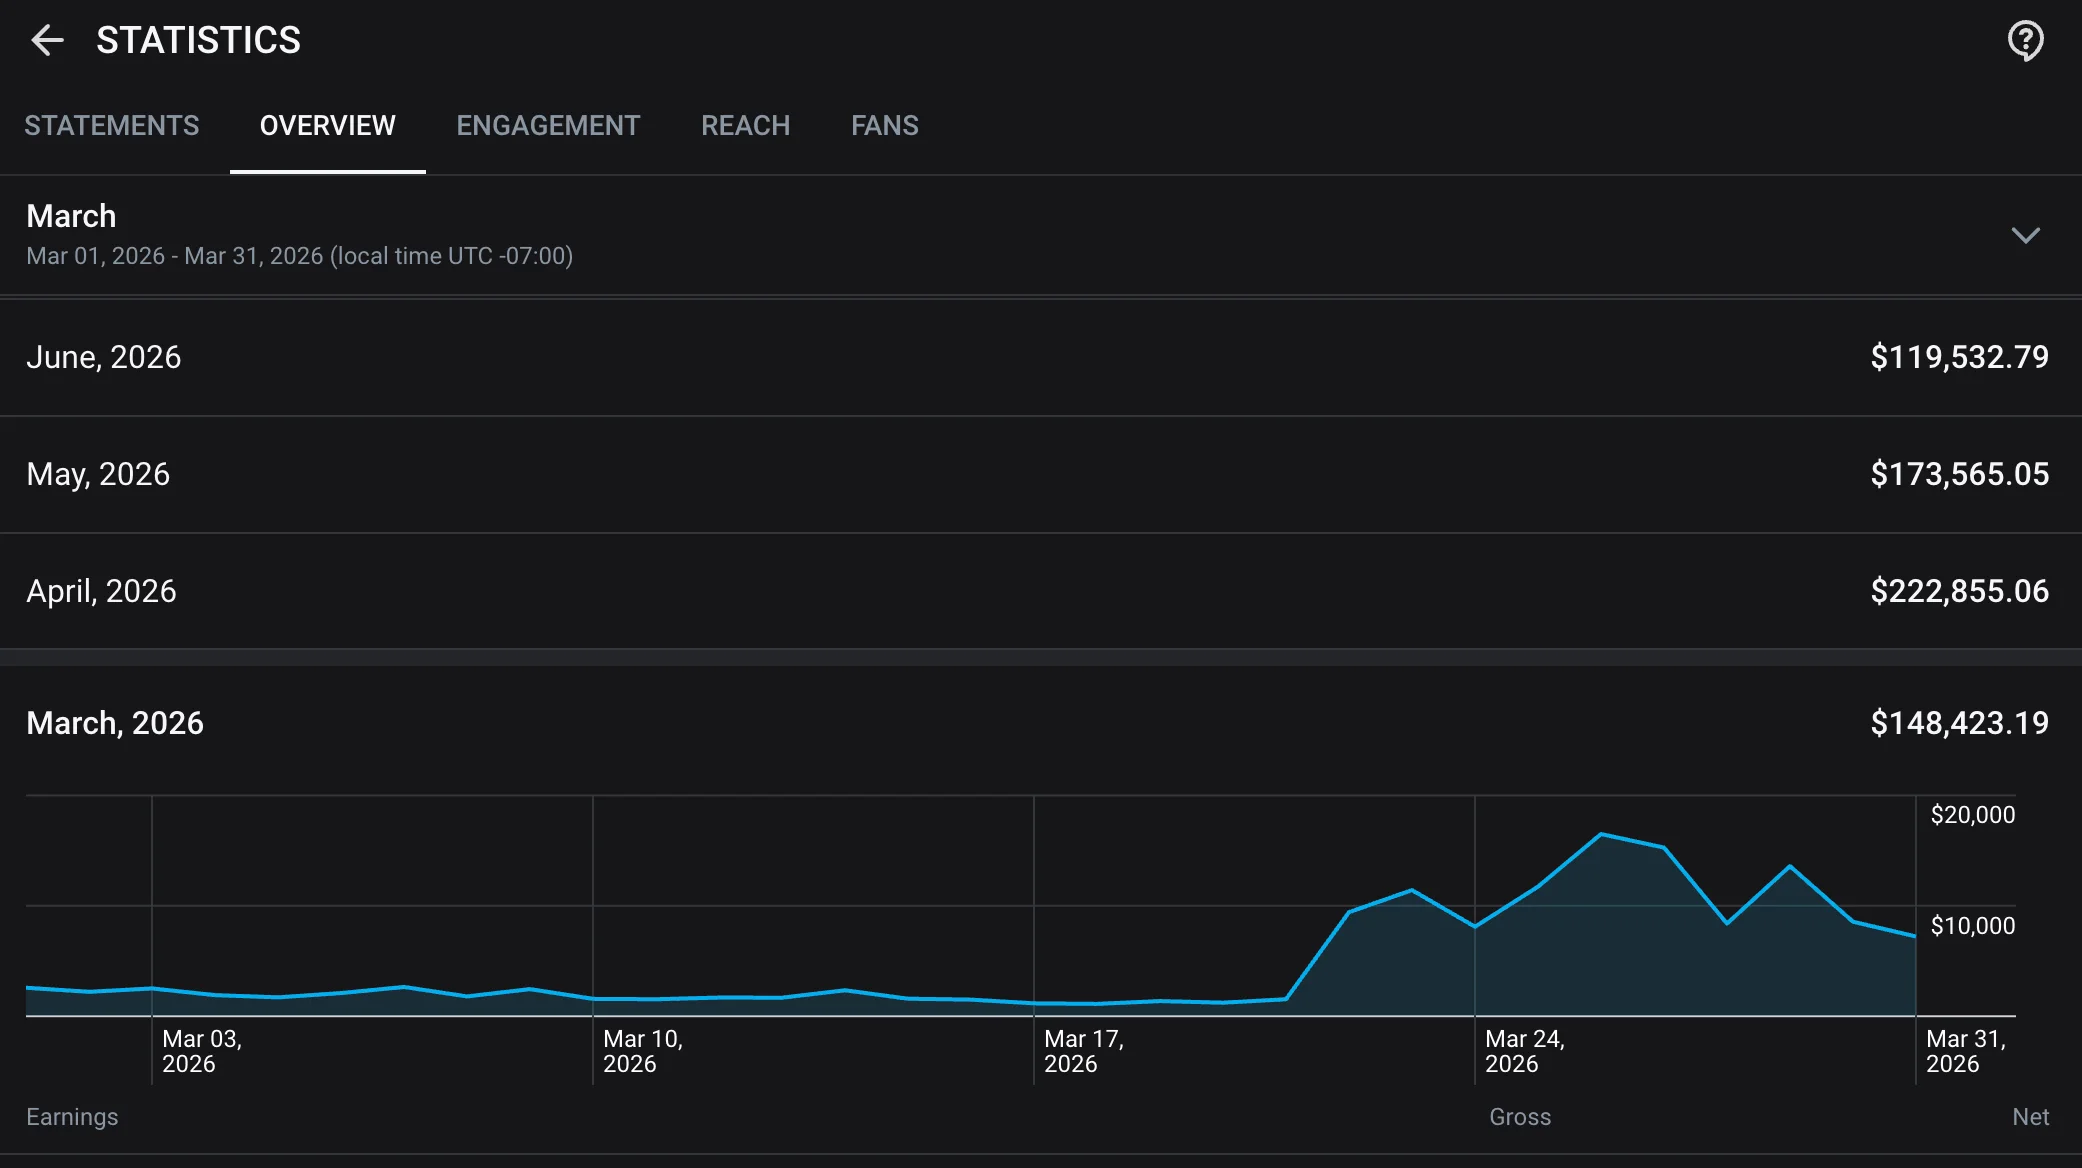Click the Mar 10, 2026 axis marker
The width and height of the screenshot is (2082, 1168).
coord(643,1051)
